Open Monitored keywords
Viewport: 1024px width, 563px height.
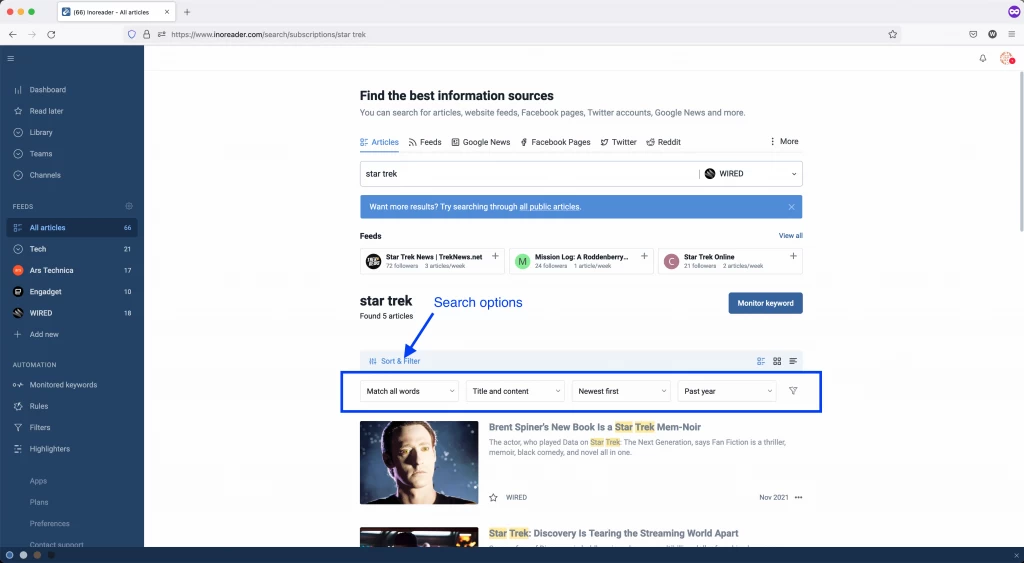pos(63,385)
